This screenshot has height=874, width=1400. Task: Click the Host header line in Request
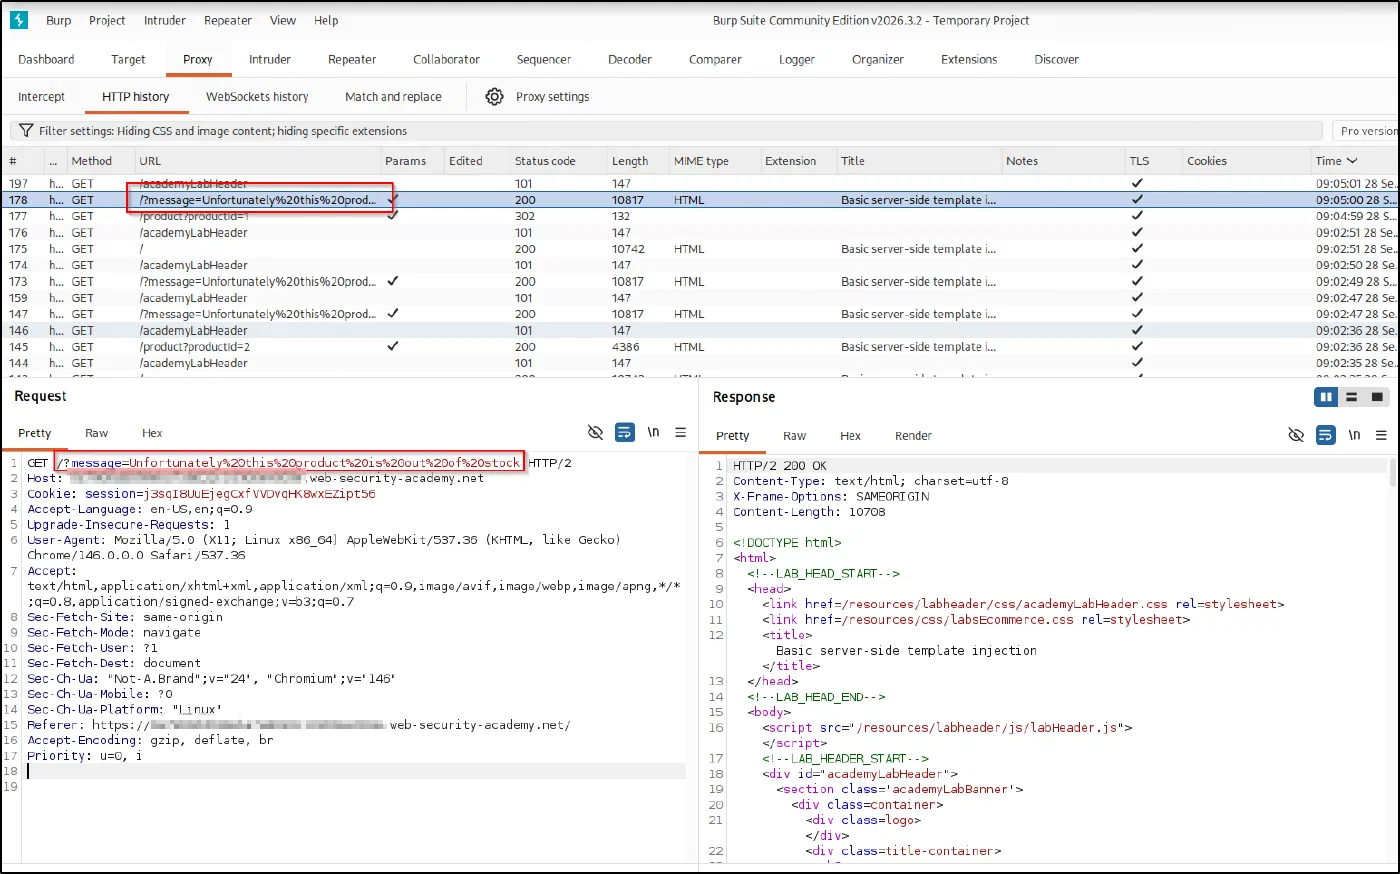click(255, 478)
